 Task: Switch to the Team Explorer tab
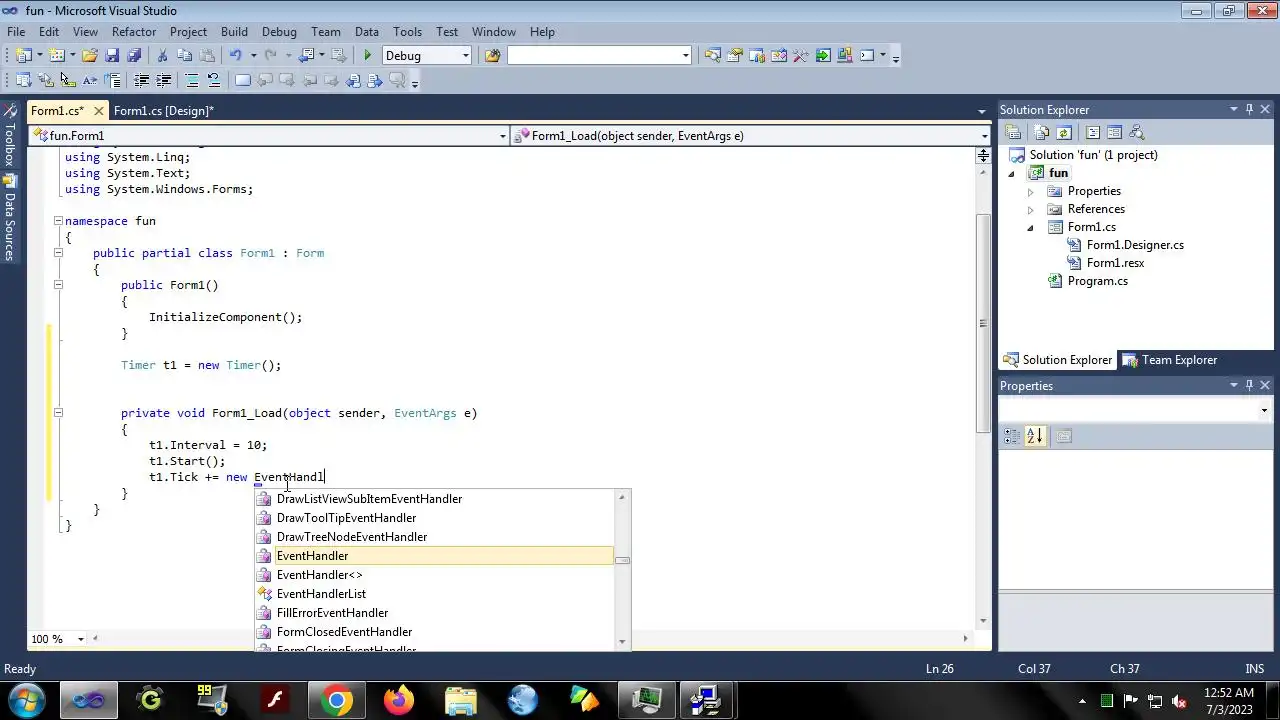1168,360
